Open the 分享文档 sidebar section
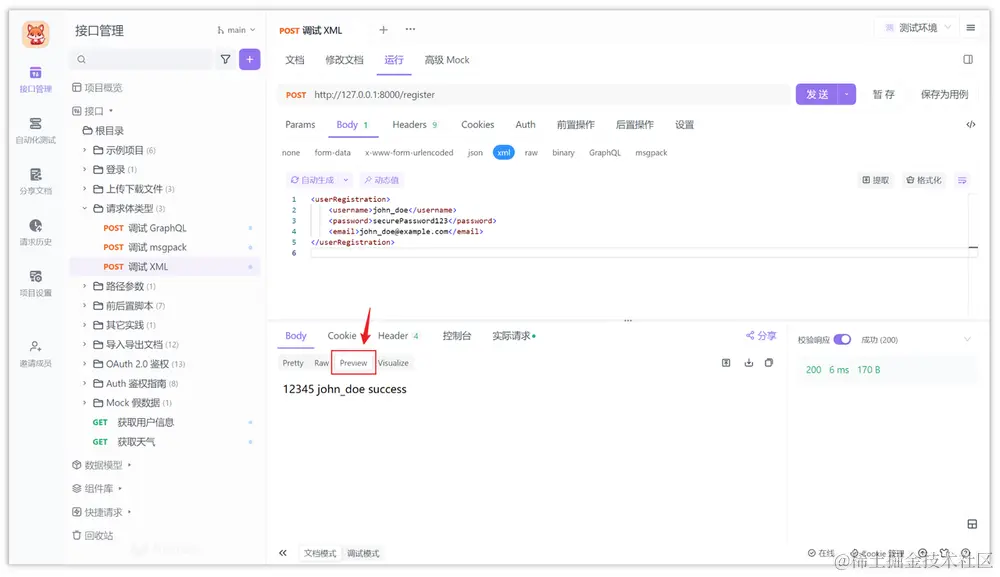 [36, 182]
